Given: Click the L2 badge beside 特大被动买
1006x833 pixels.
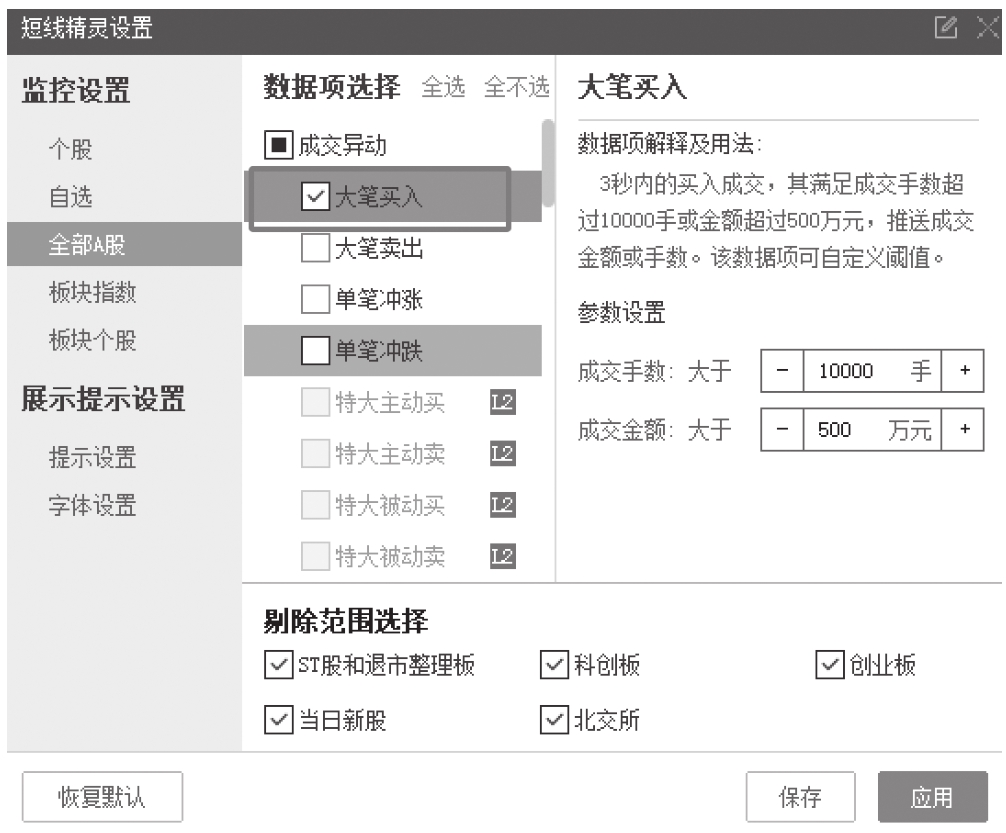Looking at the screenshot, I should point(503,505).
